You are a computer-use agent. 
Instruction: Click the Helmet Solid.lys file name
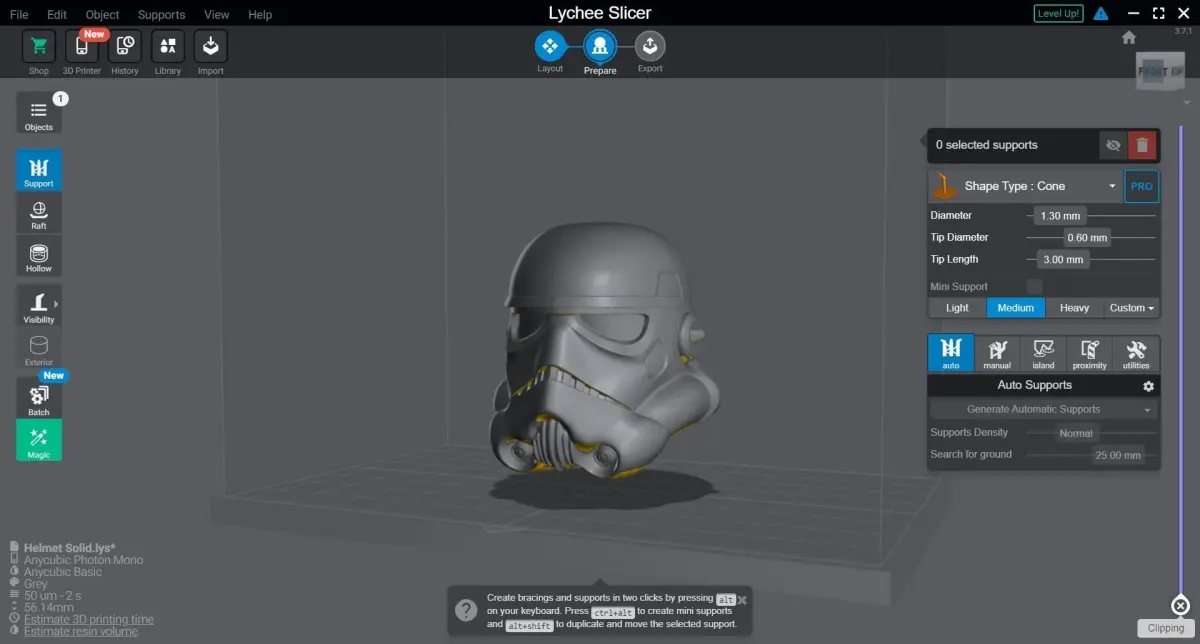click(x=70, y=548)
